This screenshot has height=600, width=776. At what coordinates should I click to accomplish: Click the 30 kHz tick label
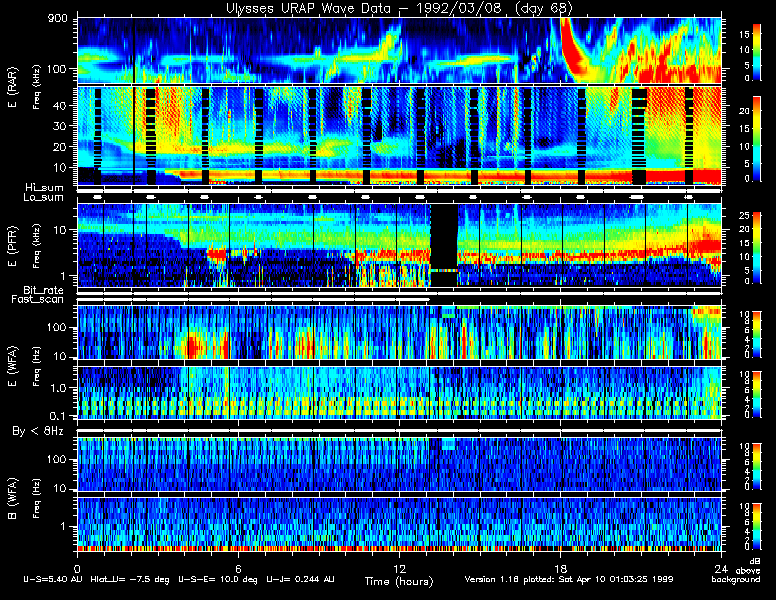(59, 126)
